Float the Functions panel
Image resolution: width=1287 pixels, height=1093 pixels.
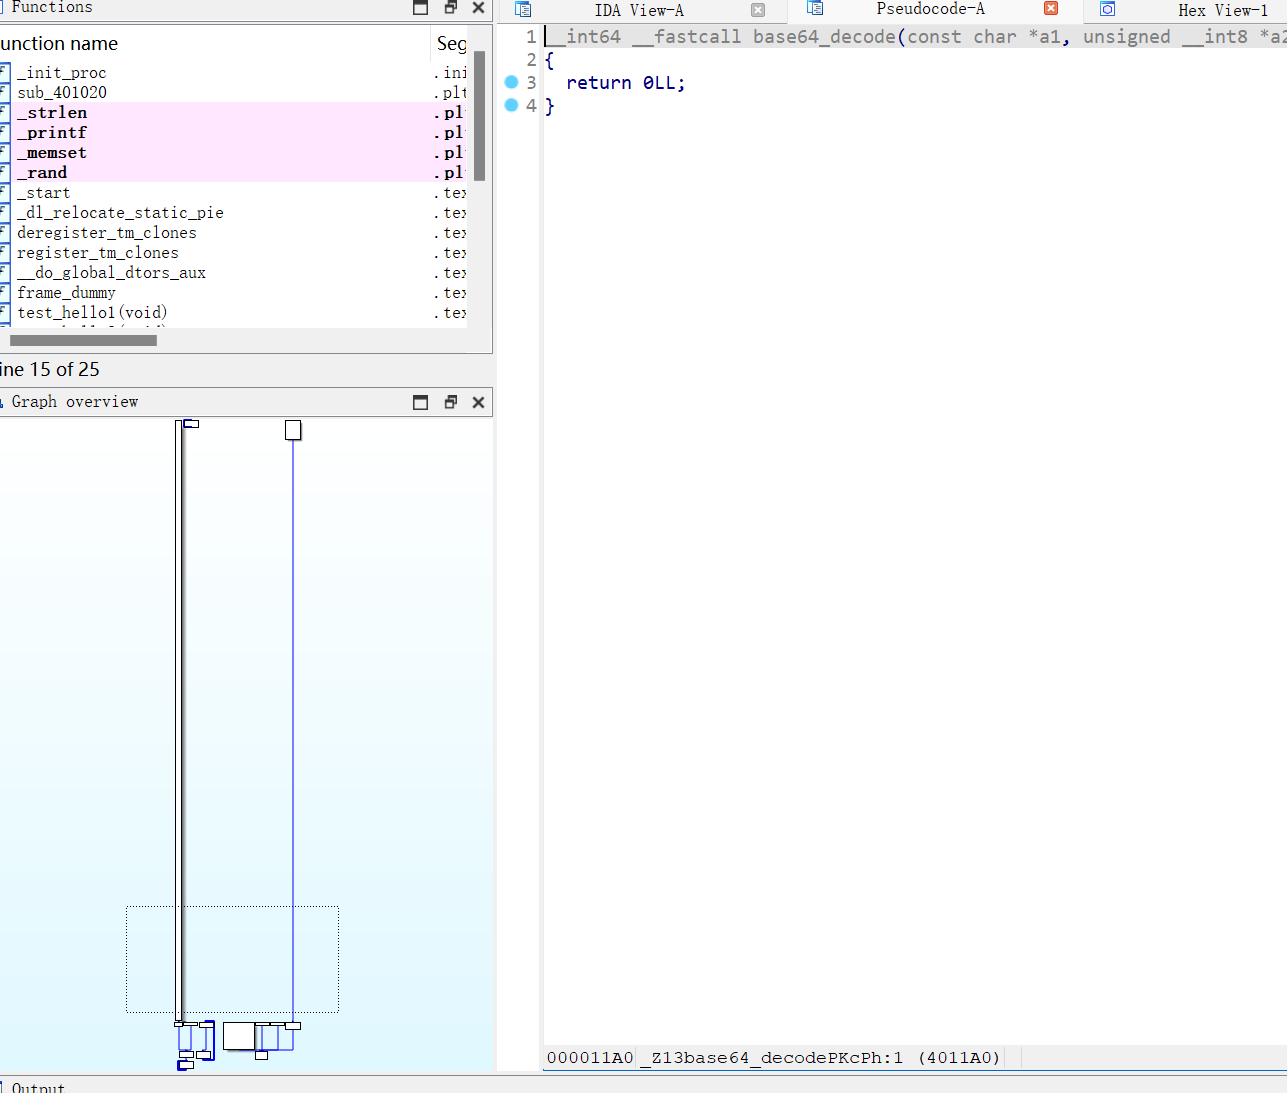[x=450, y=8]
